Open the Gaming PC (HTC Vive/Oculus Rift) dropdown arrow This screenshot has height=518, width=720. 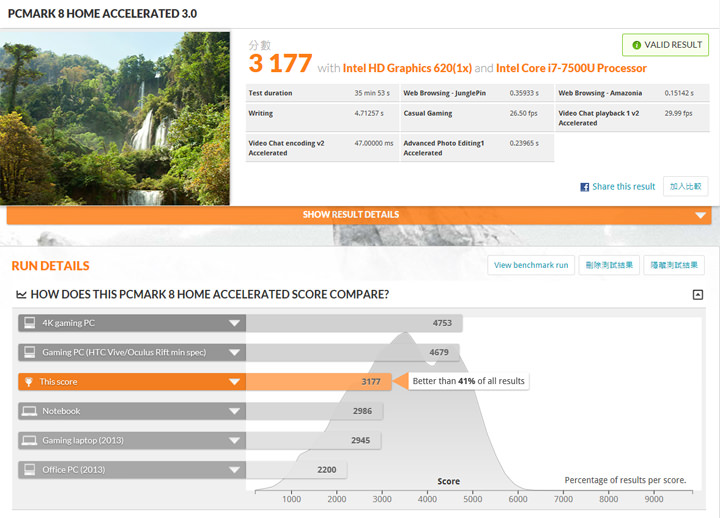point(234,353)
